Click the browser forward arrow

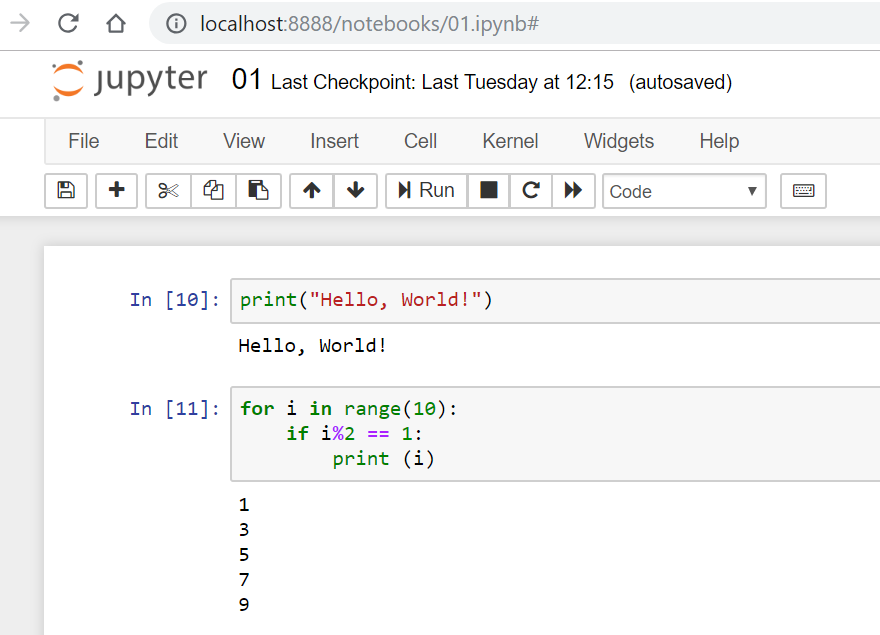pyautogui.click(x=20, y=24)
